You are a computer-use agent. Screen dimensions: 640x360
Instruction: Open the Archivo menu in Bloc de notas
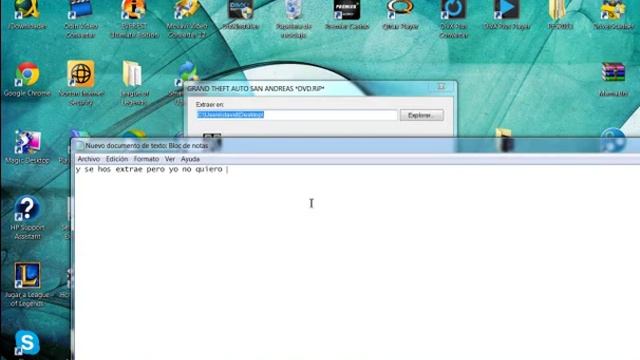click(x=89, y=159)
